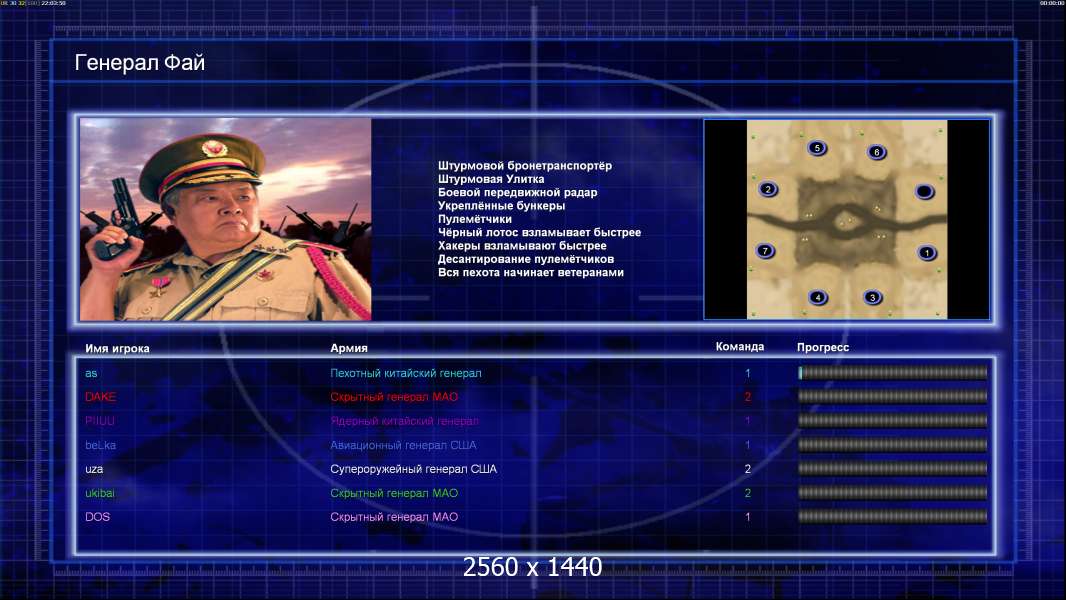
Task: Pick start position marker 6 on the map
Action: point(876,152)
